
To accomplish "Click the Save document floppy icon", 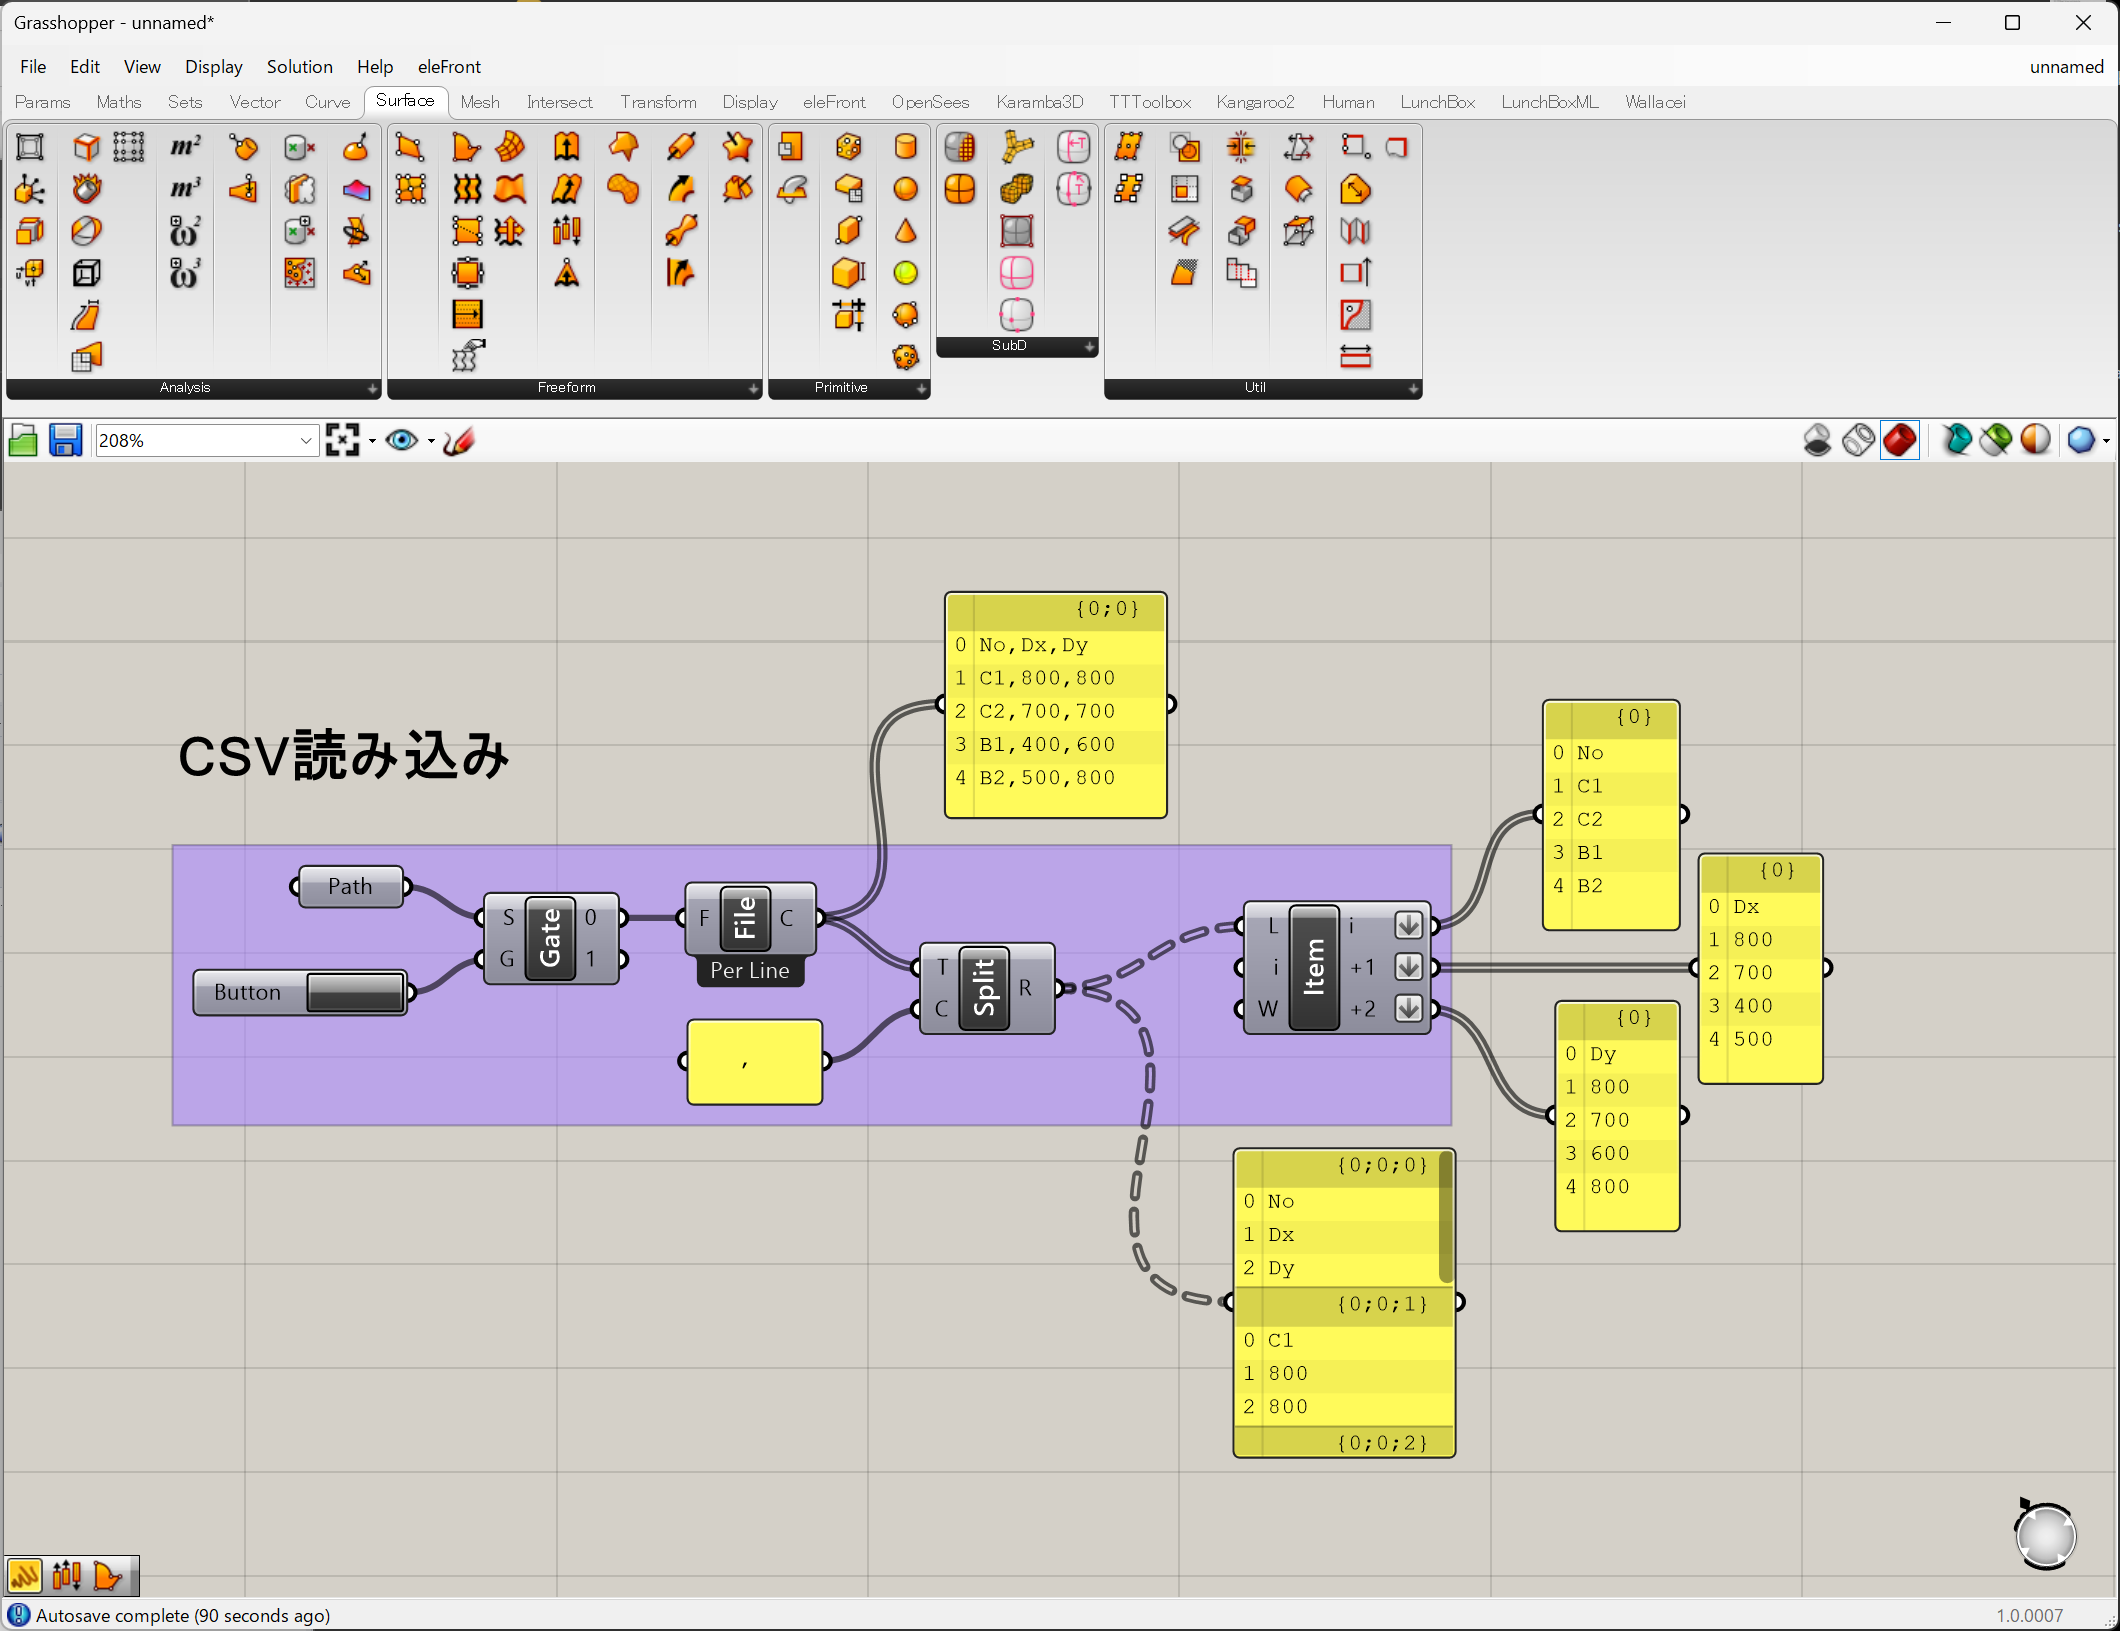I will (x=65, y=441).
